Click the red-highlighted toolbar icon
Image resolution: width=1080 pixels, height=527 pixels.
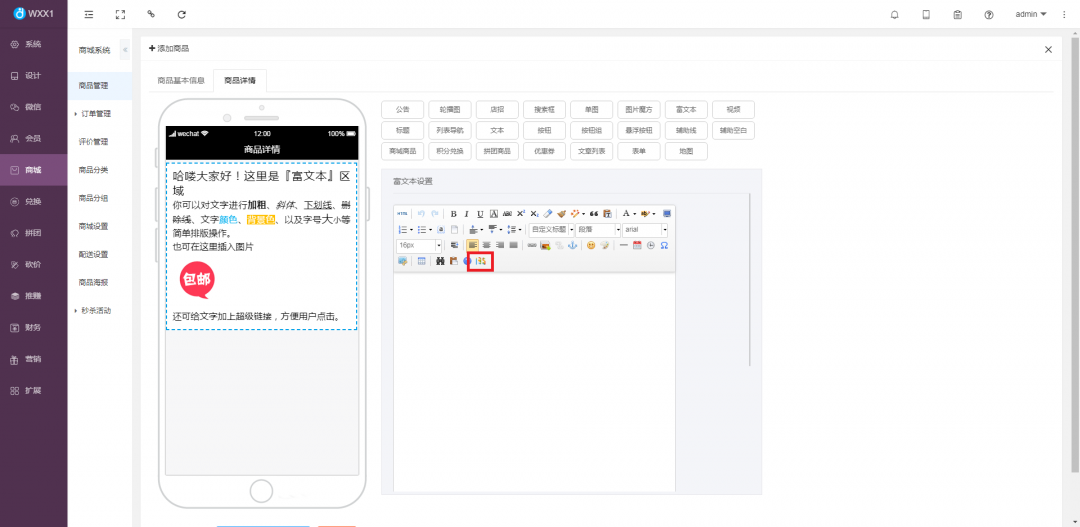480,261
